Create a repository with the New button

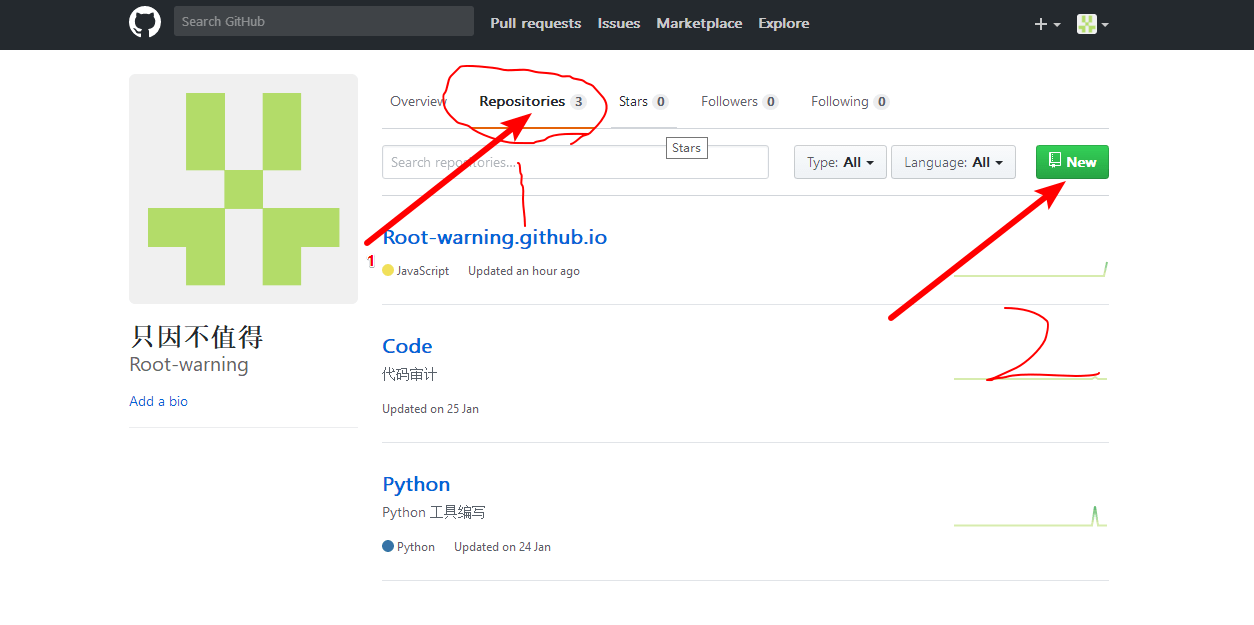coord(1072,162)
